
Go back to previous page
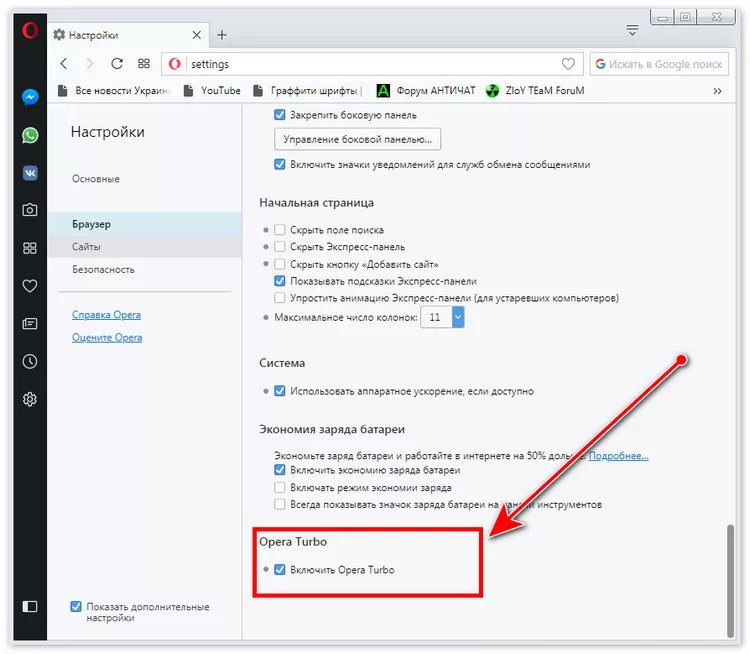(64, 64)
